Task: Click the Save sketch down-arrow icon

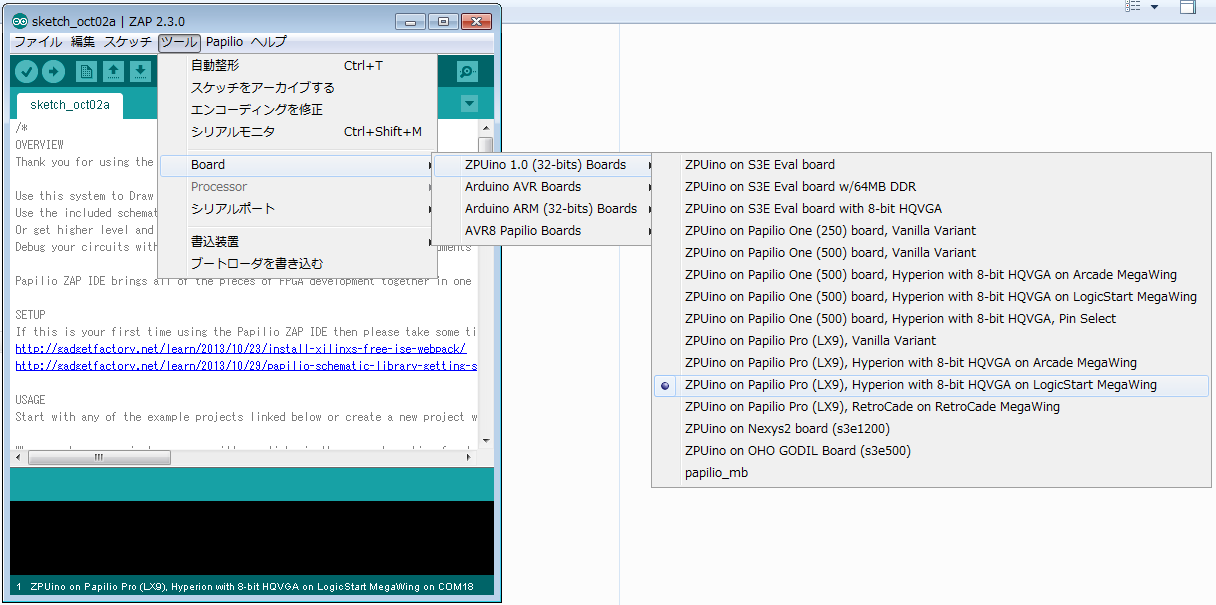Action: pos(140,71)
